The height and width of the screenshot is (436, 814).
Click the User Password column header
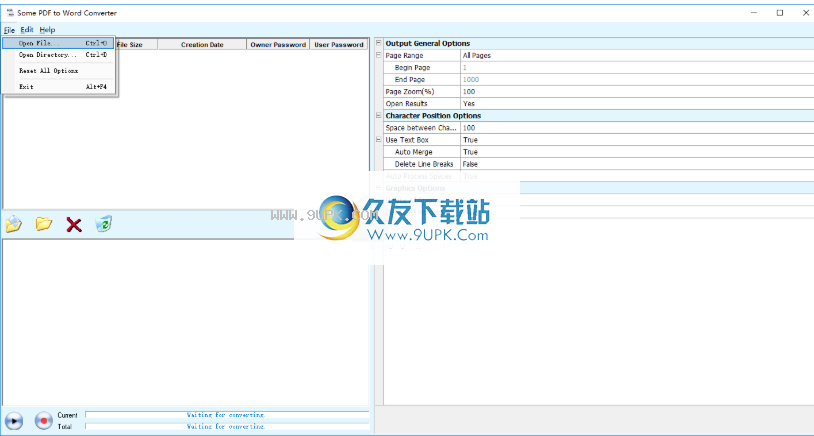point(338,45)
